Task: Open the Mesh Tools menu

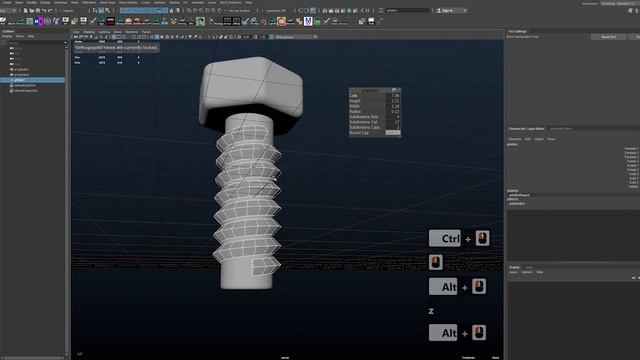Action: click(x=107, y=2)
